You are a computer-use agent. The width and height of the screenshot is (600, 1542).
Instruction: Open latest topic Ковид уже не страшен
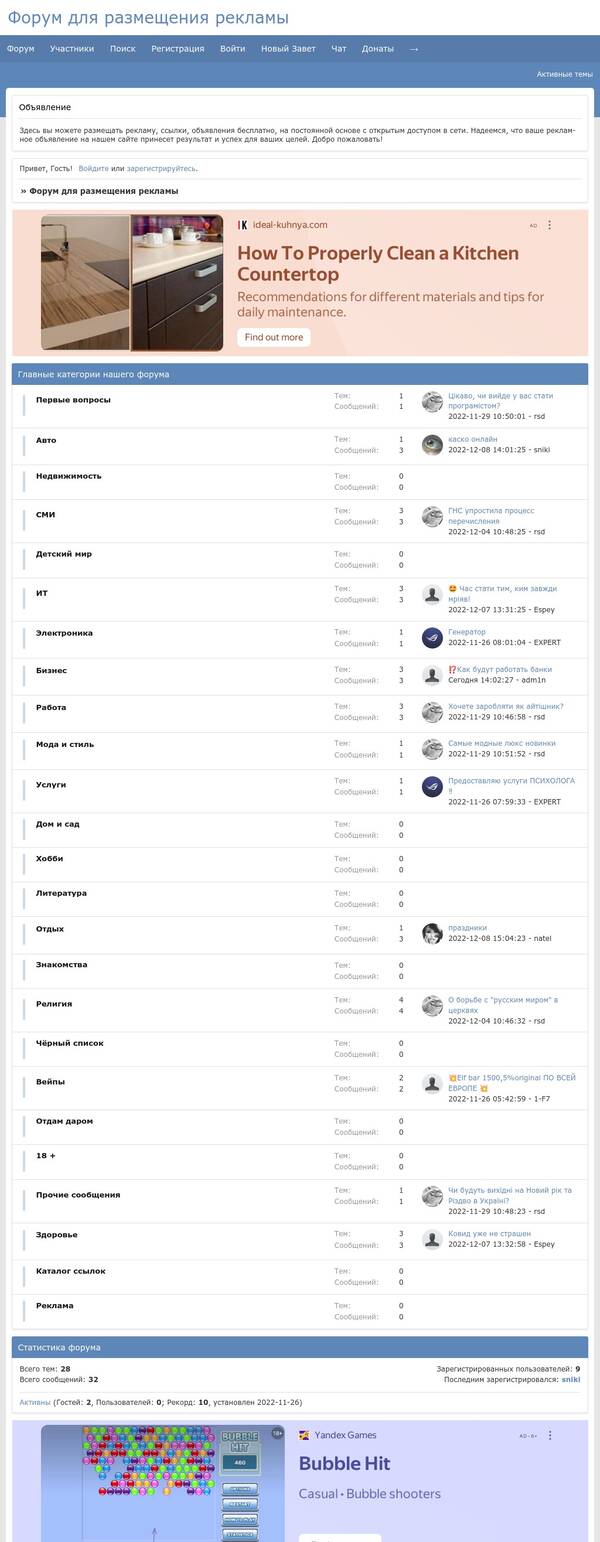coord(490,1234)
